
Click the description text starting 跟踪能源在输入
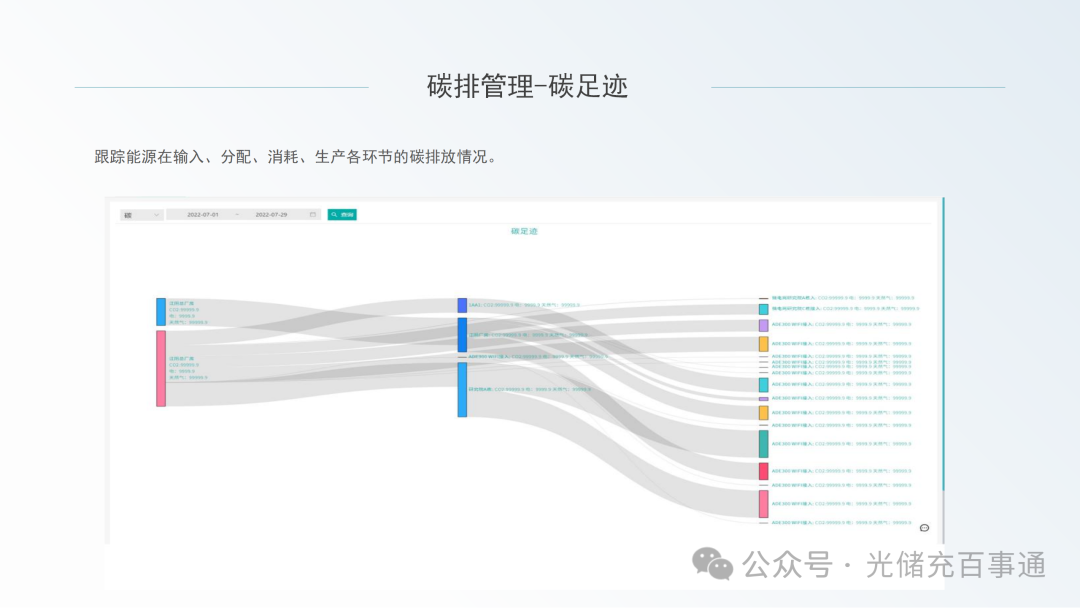coord(295,157)
